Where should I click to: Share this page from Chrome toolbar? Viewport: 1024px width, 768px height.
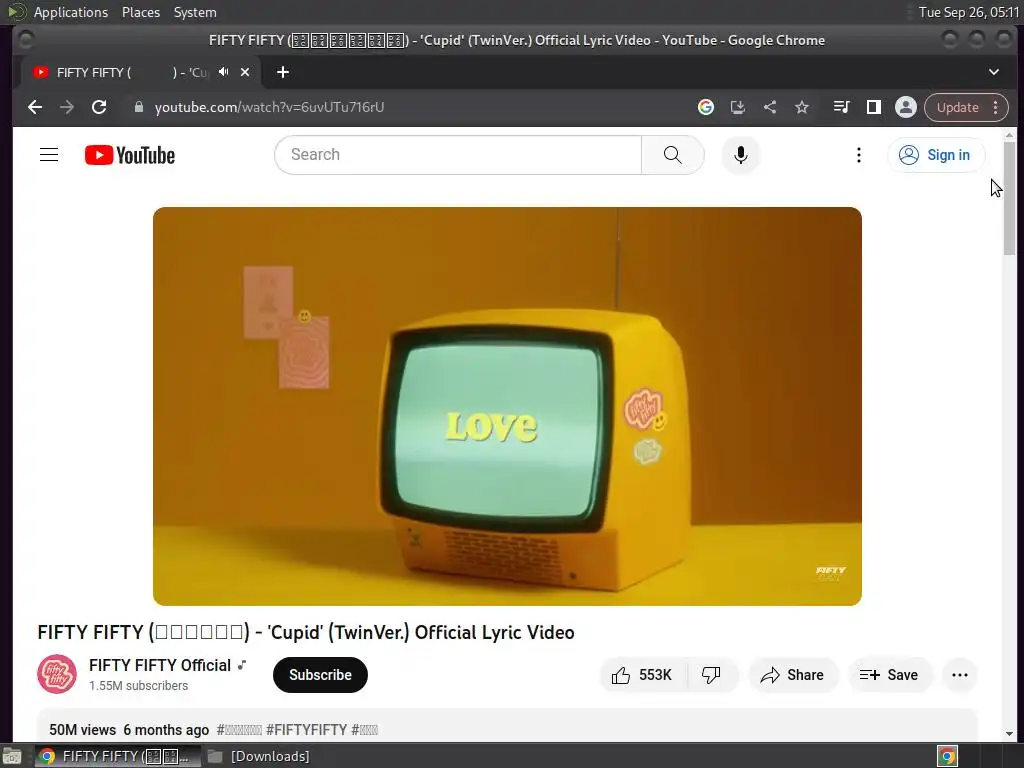click(x=770, y=107)
